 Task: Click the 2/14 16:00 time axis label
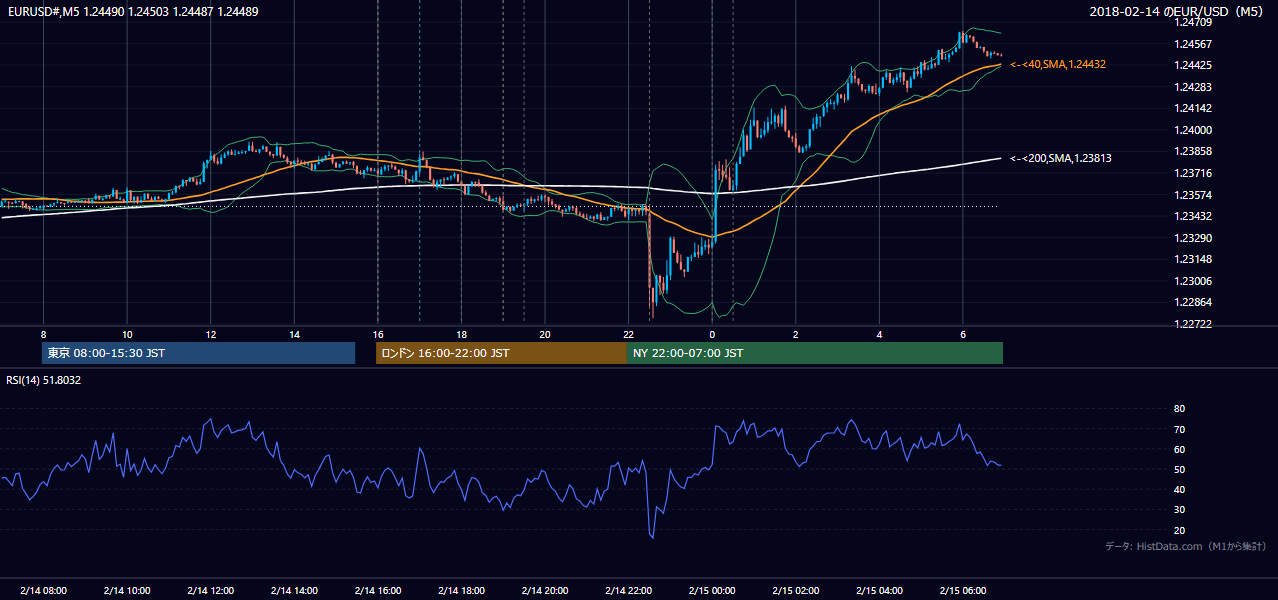[x=378, y=591]
